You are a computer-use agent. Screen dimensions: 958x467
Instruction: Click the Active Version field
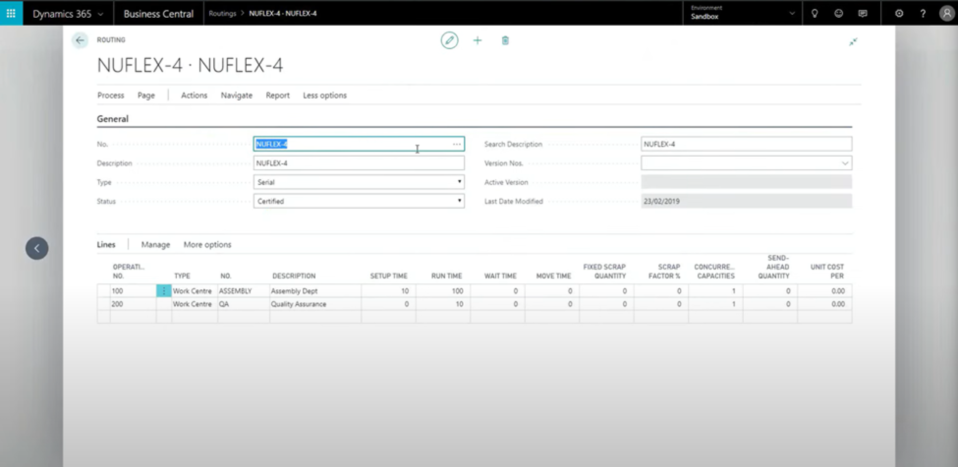click(x=747, y=182)
